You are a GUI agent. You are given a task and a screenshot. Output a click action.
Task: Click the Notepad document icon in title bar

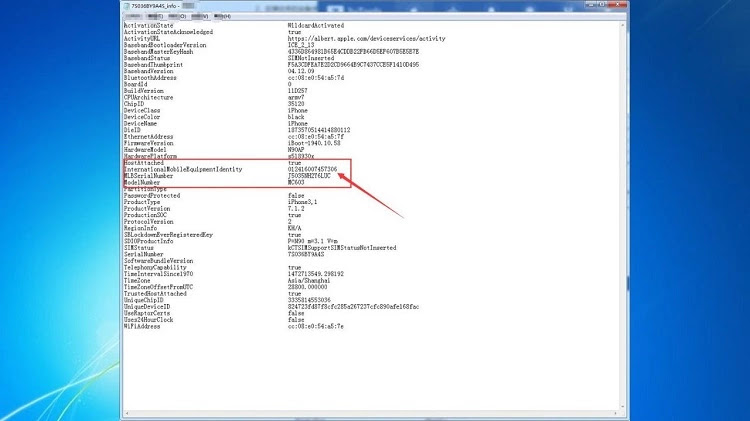coord(127,6)
